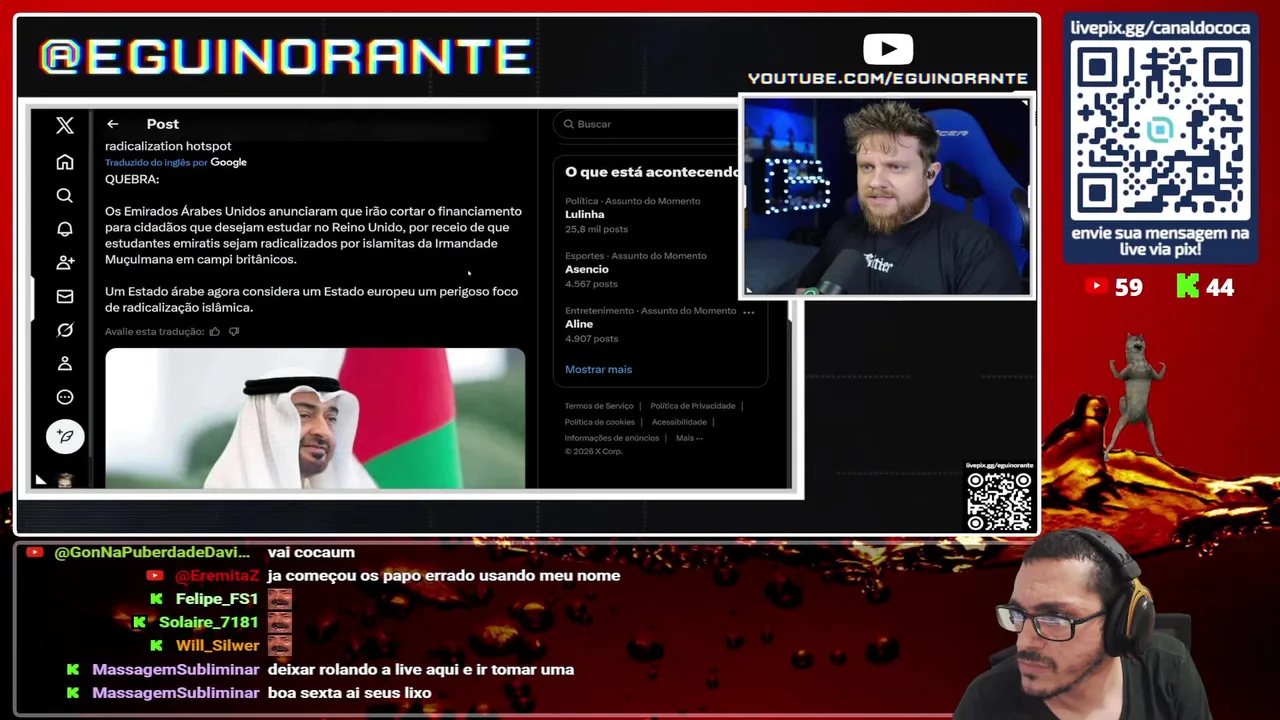The image size is (1280, 720).
Task: Click the emote next to Will_Silwer
Action: coord(280,646)
